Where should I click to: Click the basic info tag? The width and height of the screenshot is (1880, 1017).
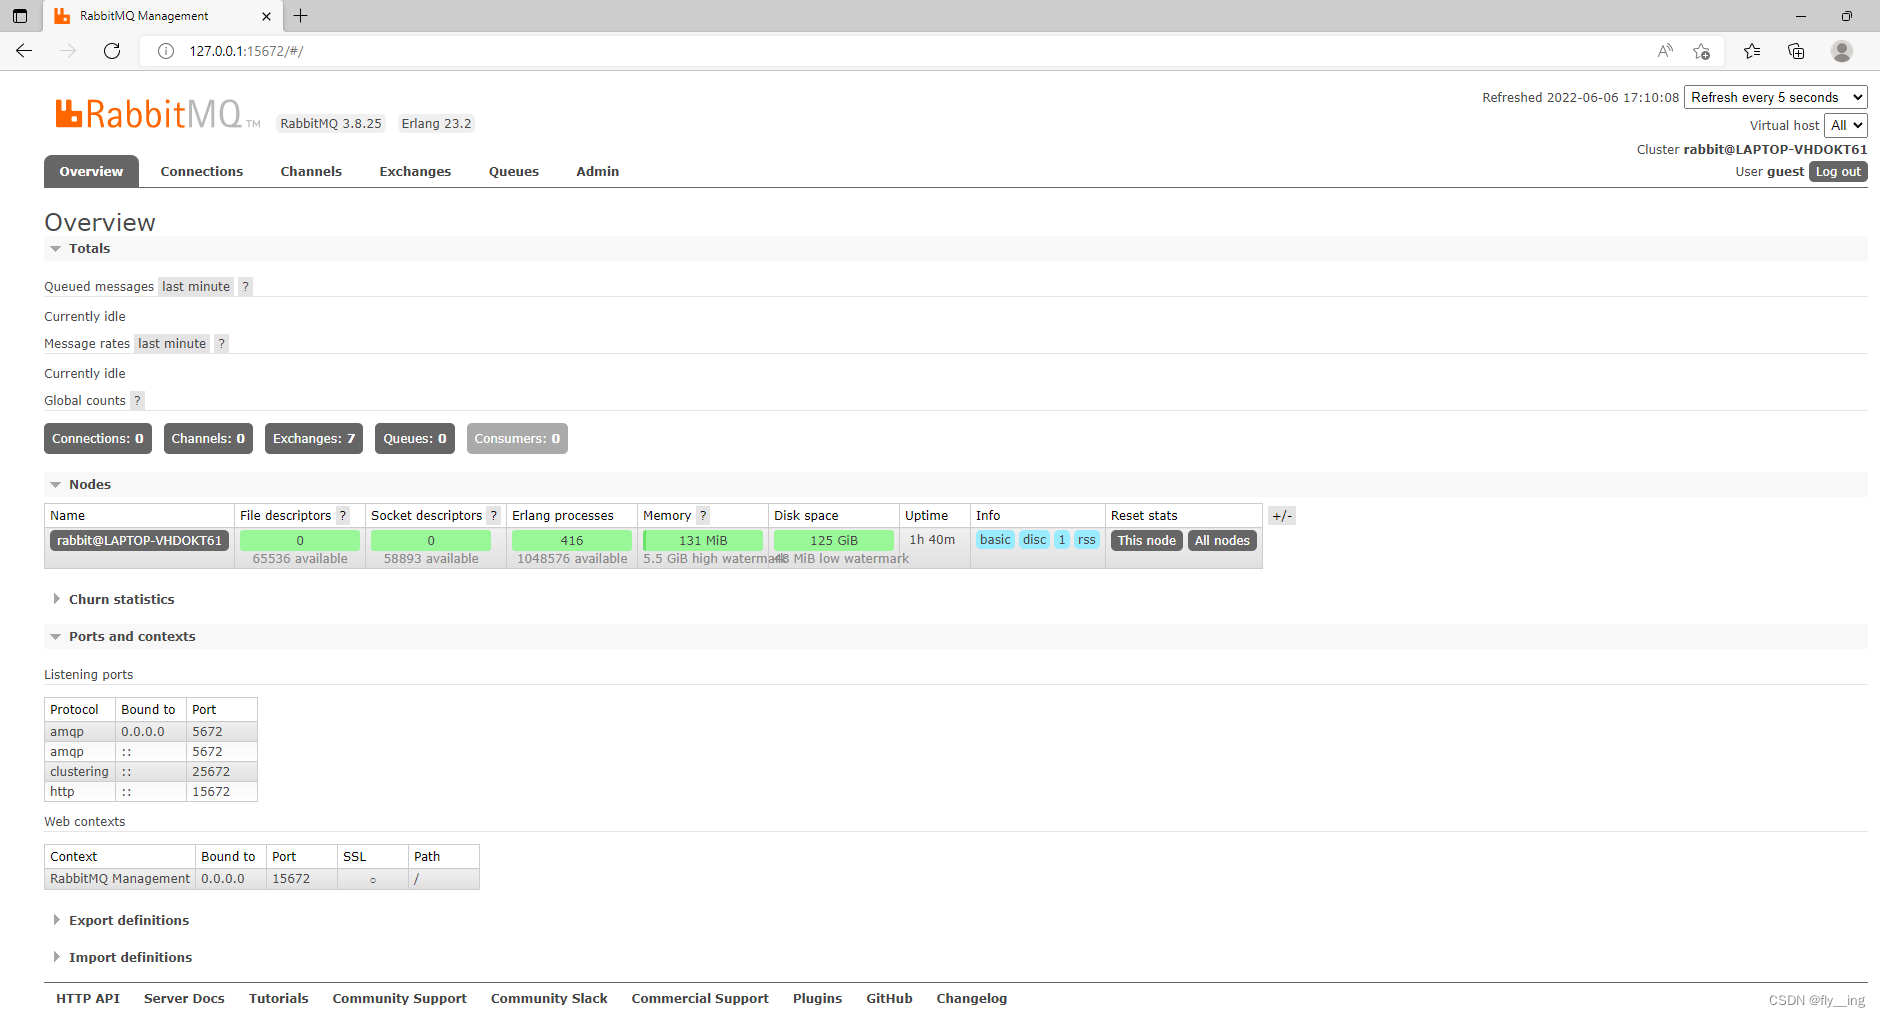[x=995, y=540]
